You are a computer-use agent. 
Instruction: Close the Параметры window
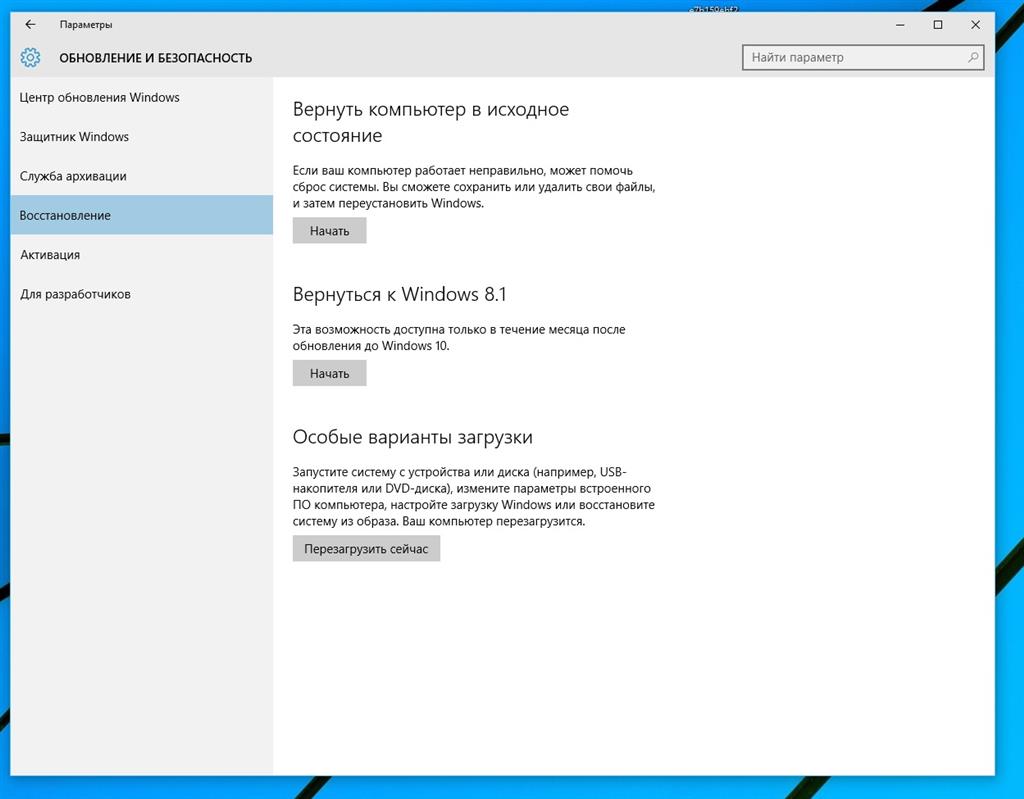point(976,25)
